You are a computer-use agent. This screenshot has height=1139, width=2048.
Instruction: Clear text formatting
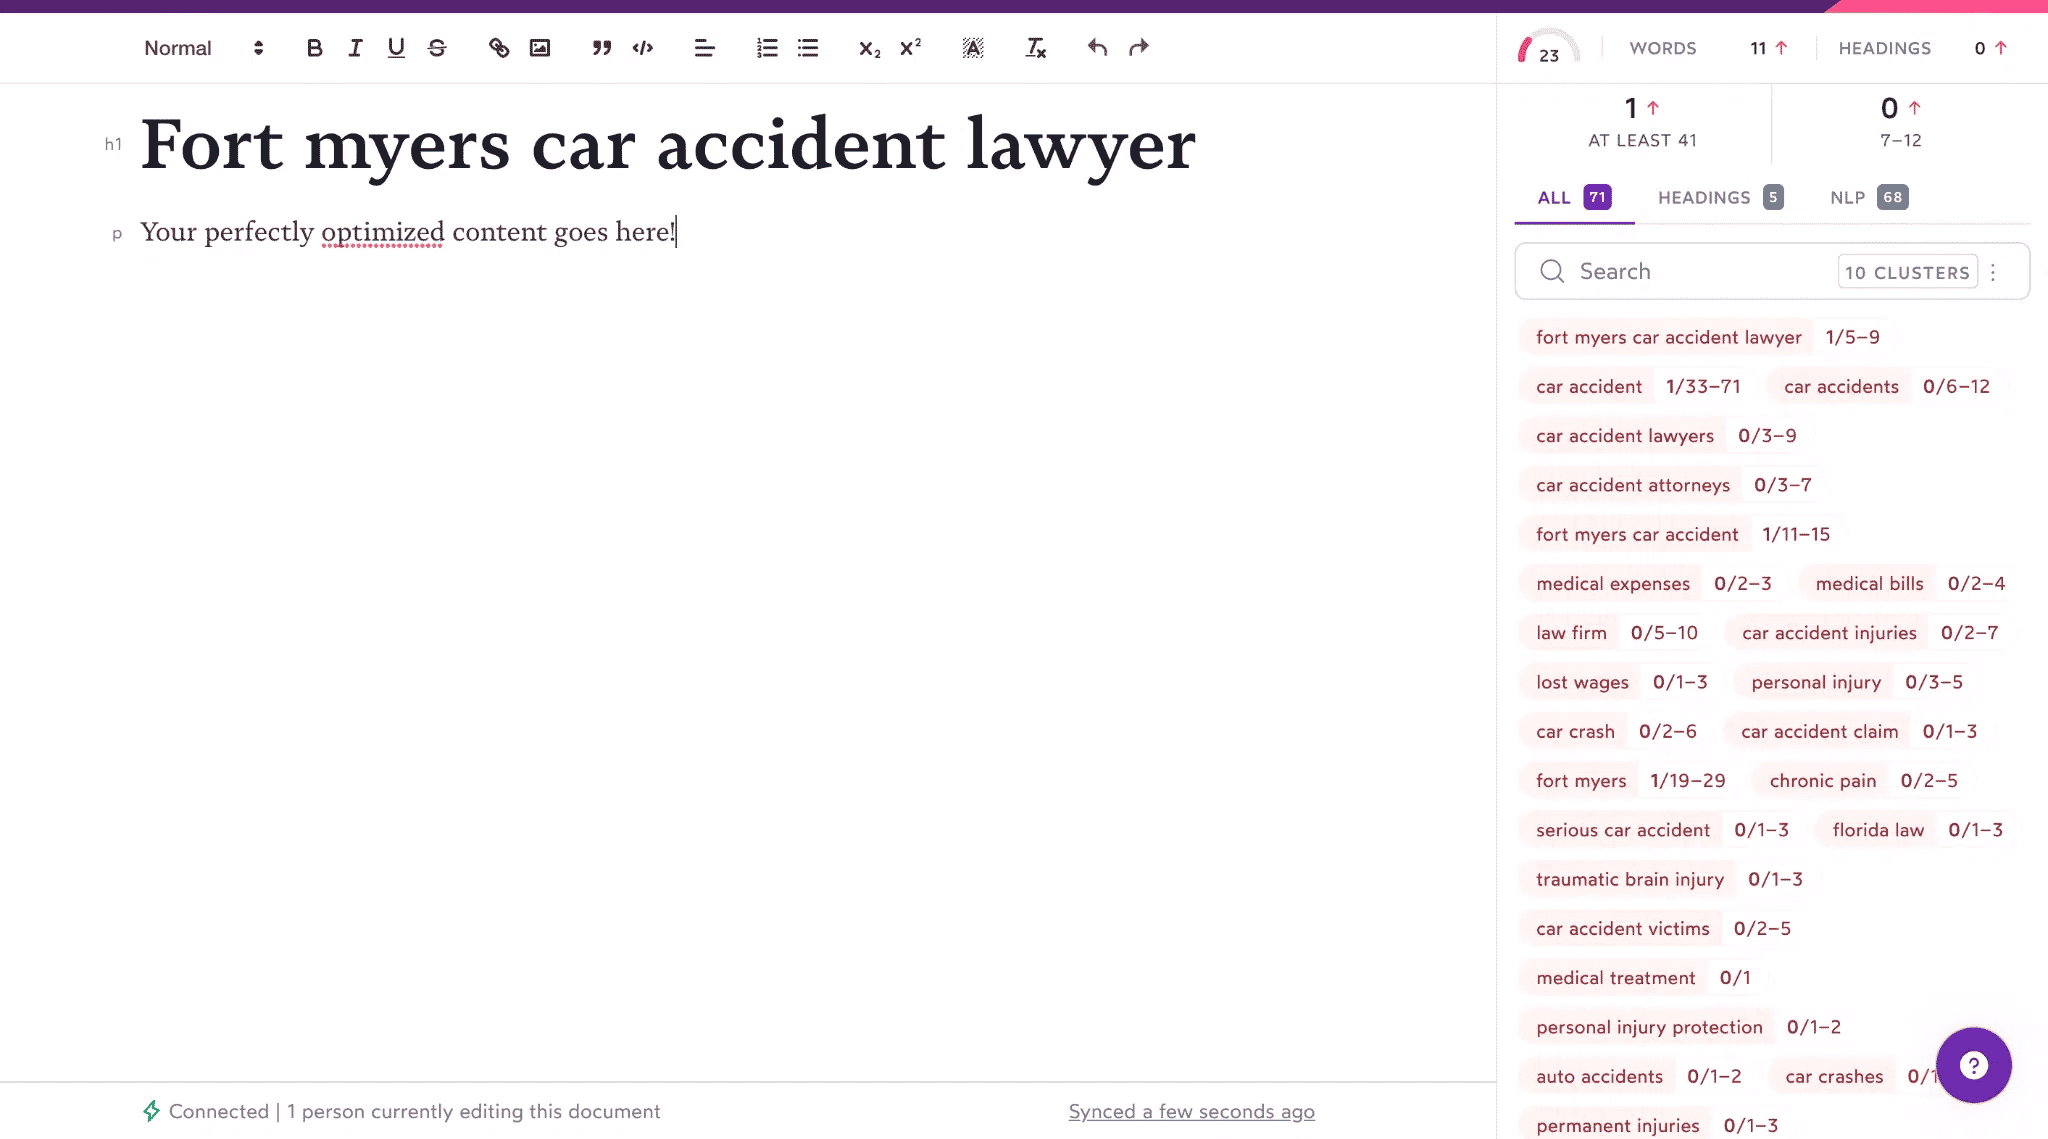1036,48
